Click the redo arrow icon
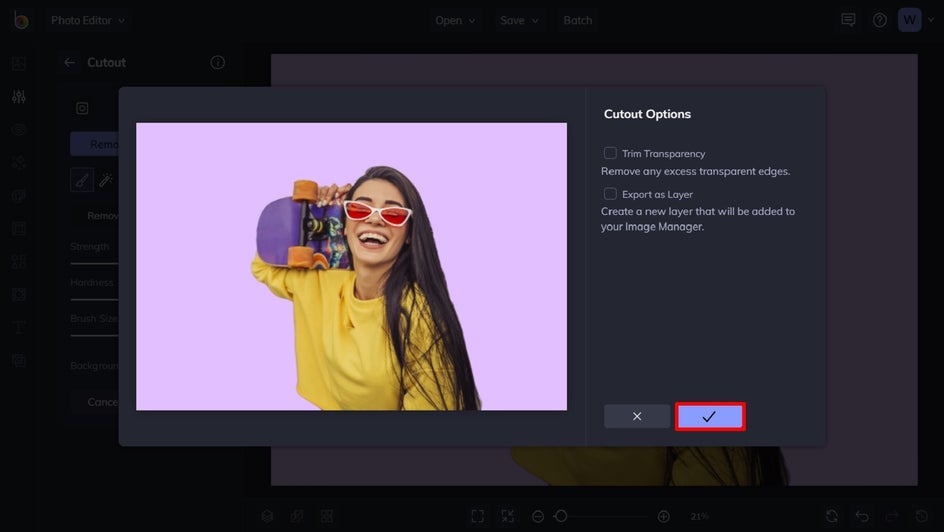 (892, 516)
